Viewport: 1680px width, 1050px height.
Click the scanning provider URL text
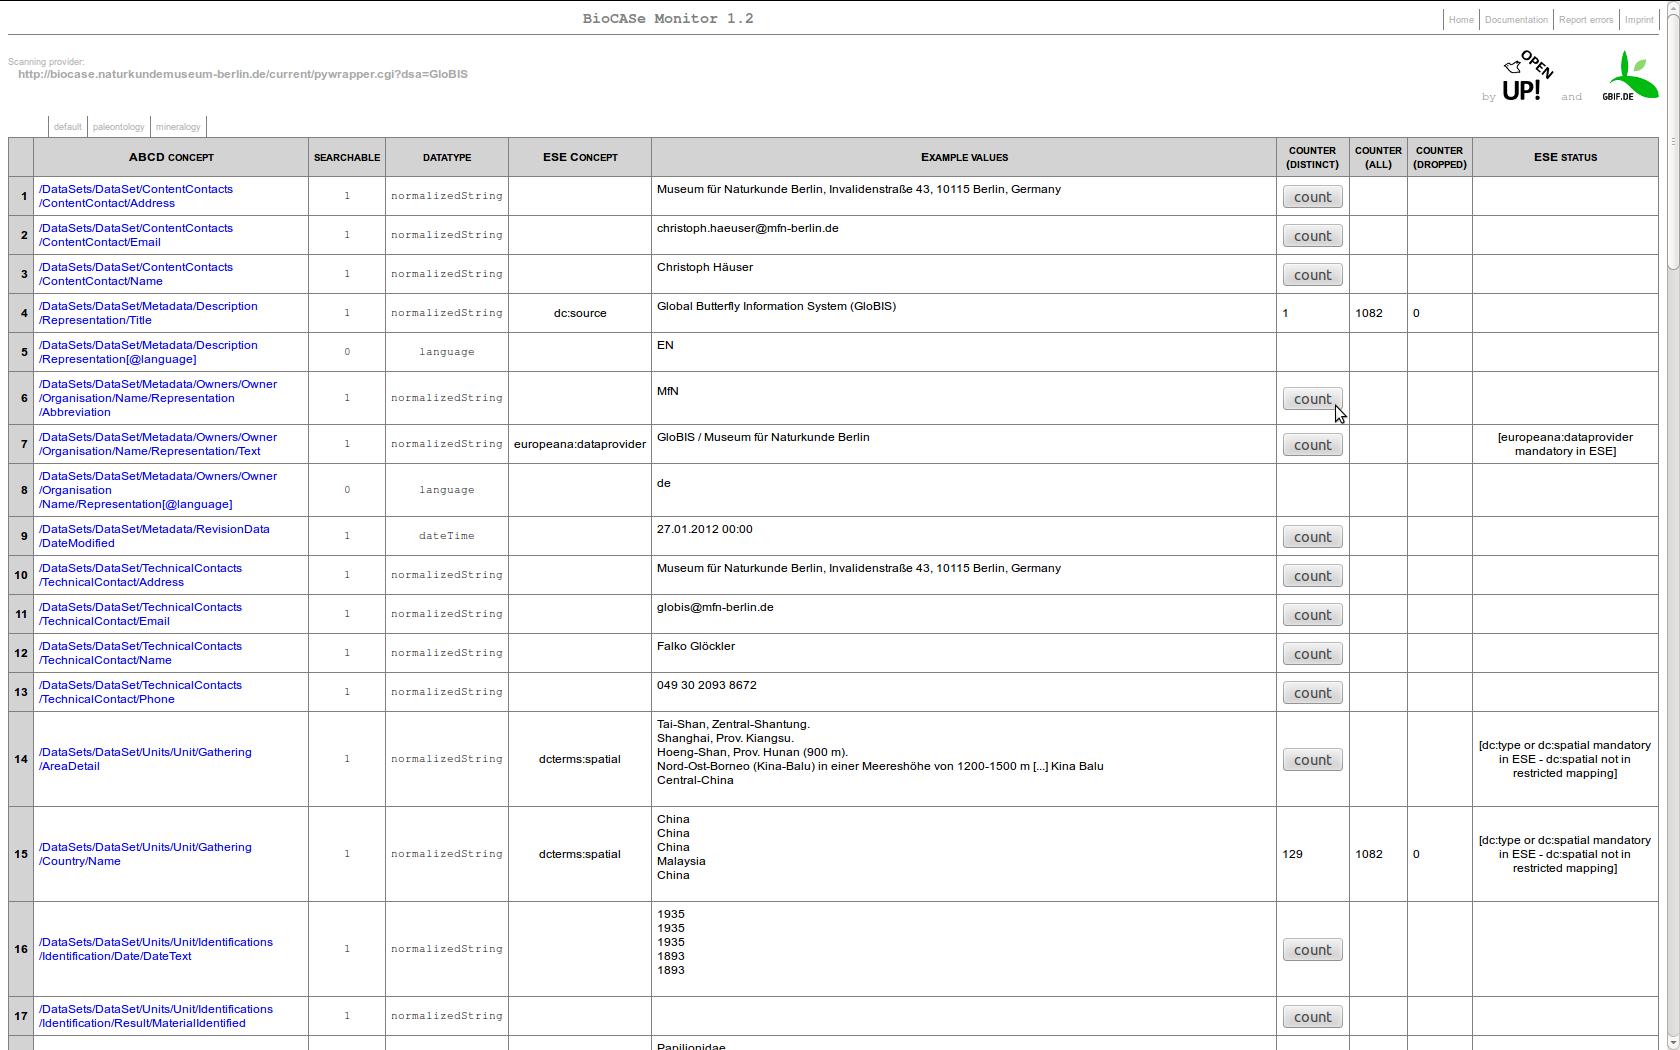243,74
